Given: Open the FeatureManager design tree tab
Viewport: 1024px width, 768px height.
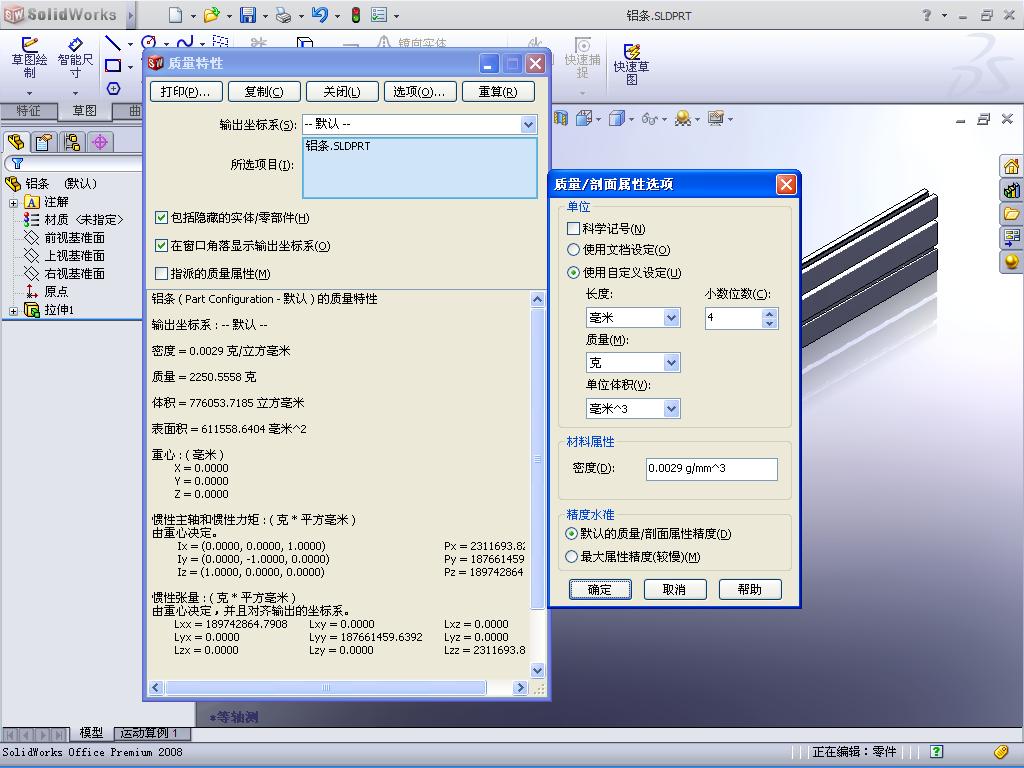Looking at the screenshot, I should [x=16, y=142].
